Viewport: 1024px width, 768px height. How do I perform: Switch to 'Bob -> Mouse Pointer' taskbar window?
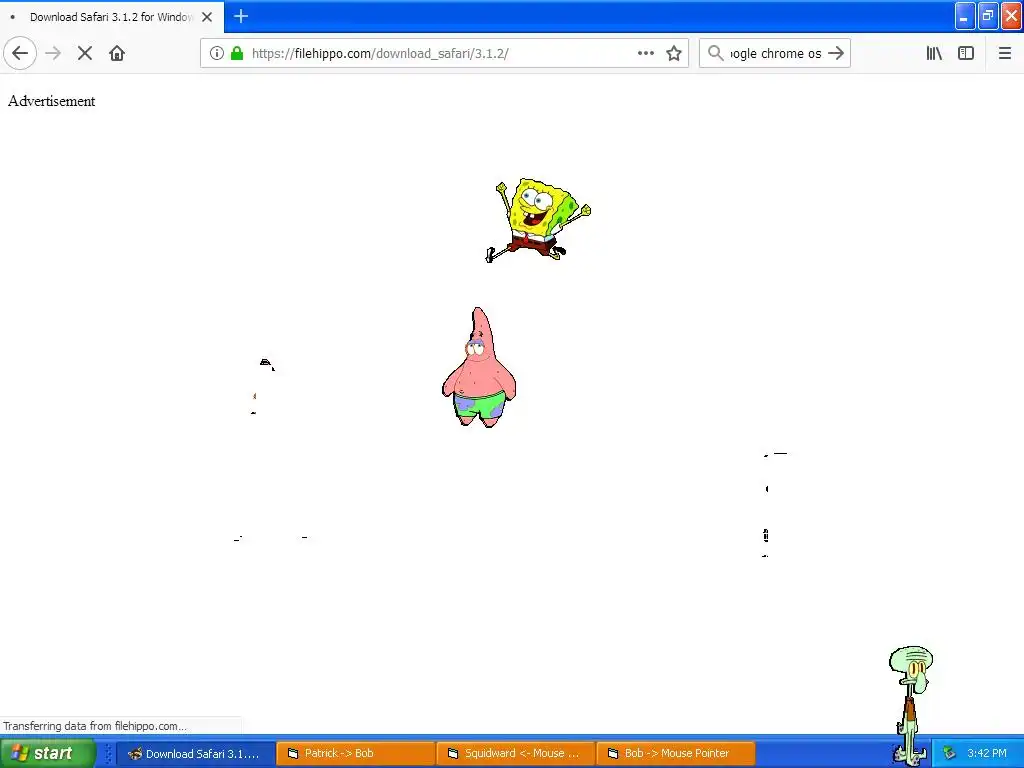click(x=676, y=753)
